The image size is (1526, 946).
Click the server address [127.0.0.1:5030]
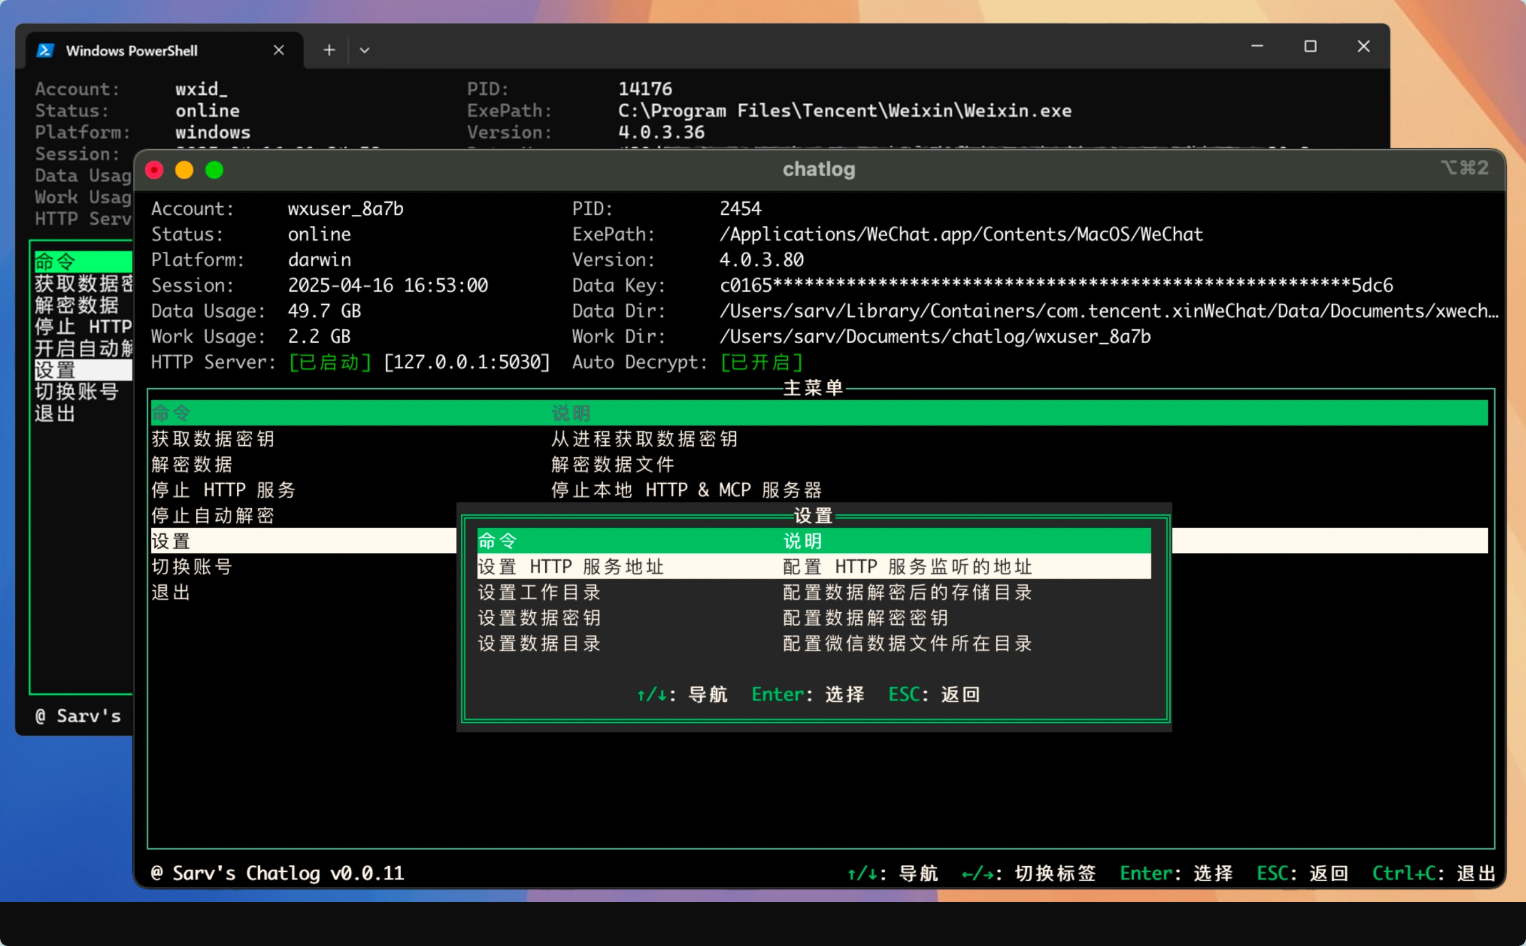click(467, 362)
